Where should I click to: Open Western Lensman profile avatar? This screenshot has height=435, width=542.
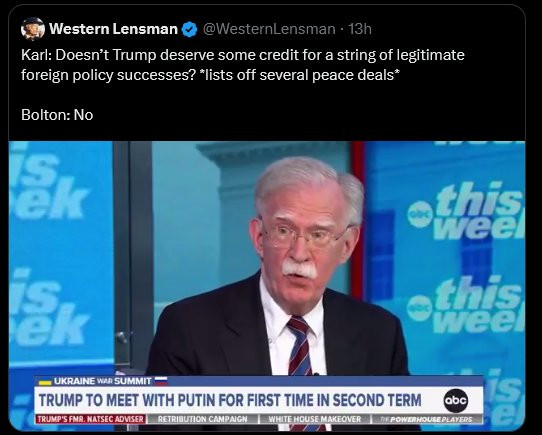(x=33, y=29)
